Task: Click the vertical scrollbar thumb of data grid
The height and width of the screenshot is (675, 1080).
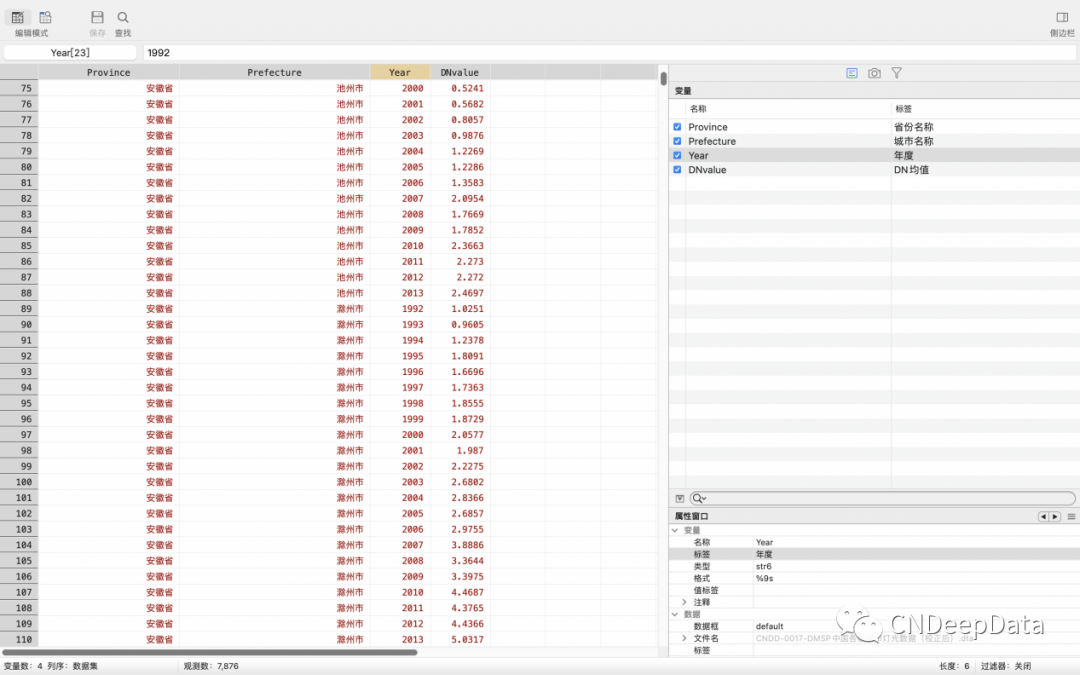Action: (663, 79)
